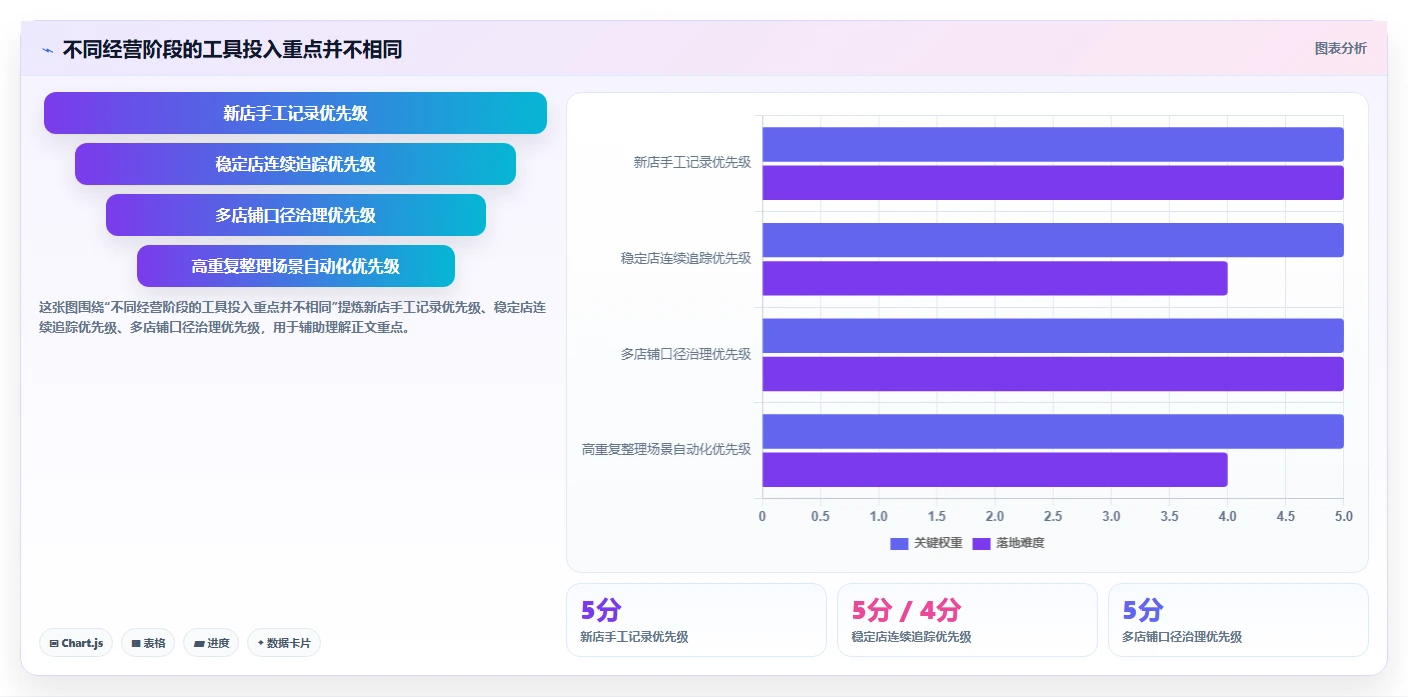Click the 0 x-axis tick label
This screenshot has width=1408, height=697.
click(762, 516)
